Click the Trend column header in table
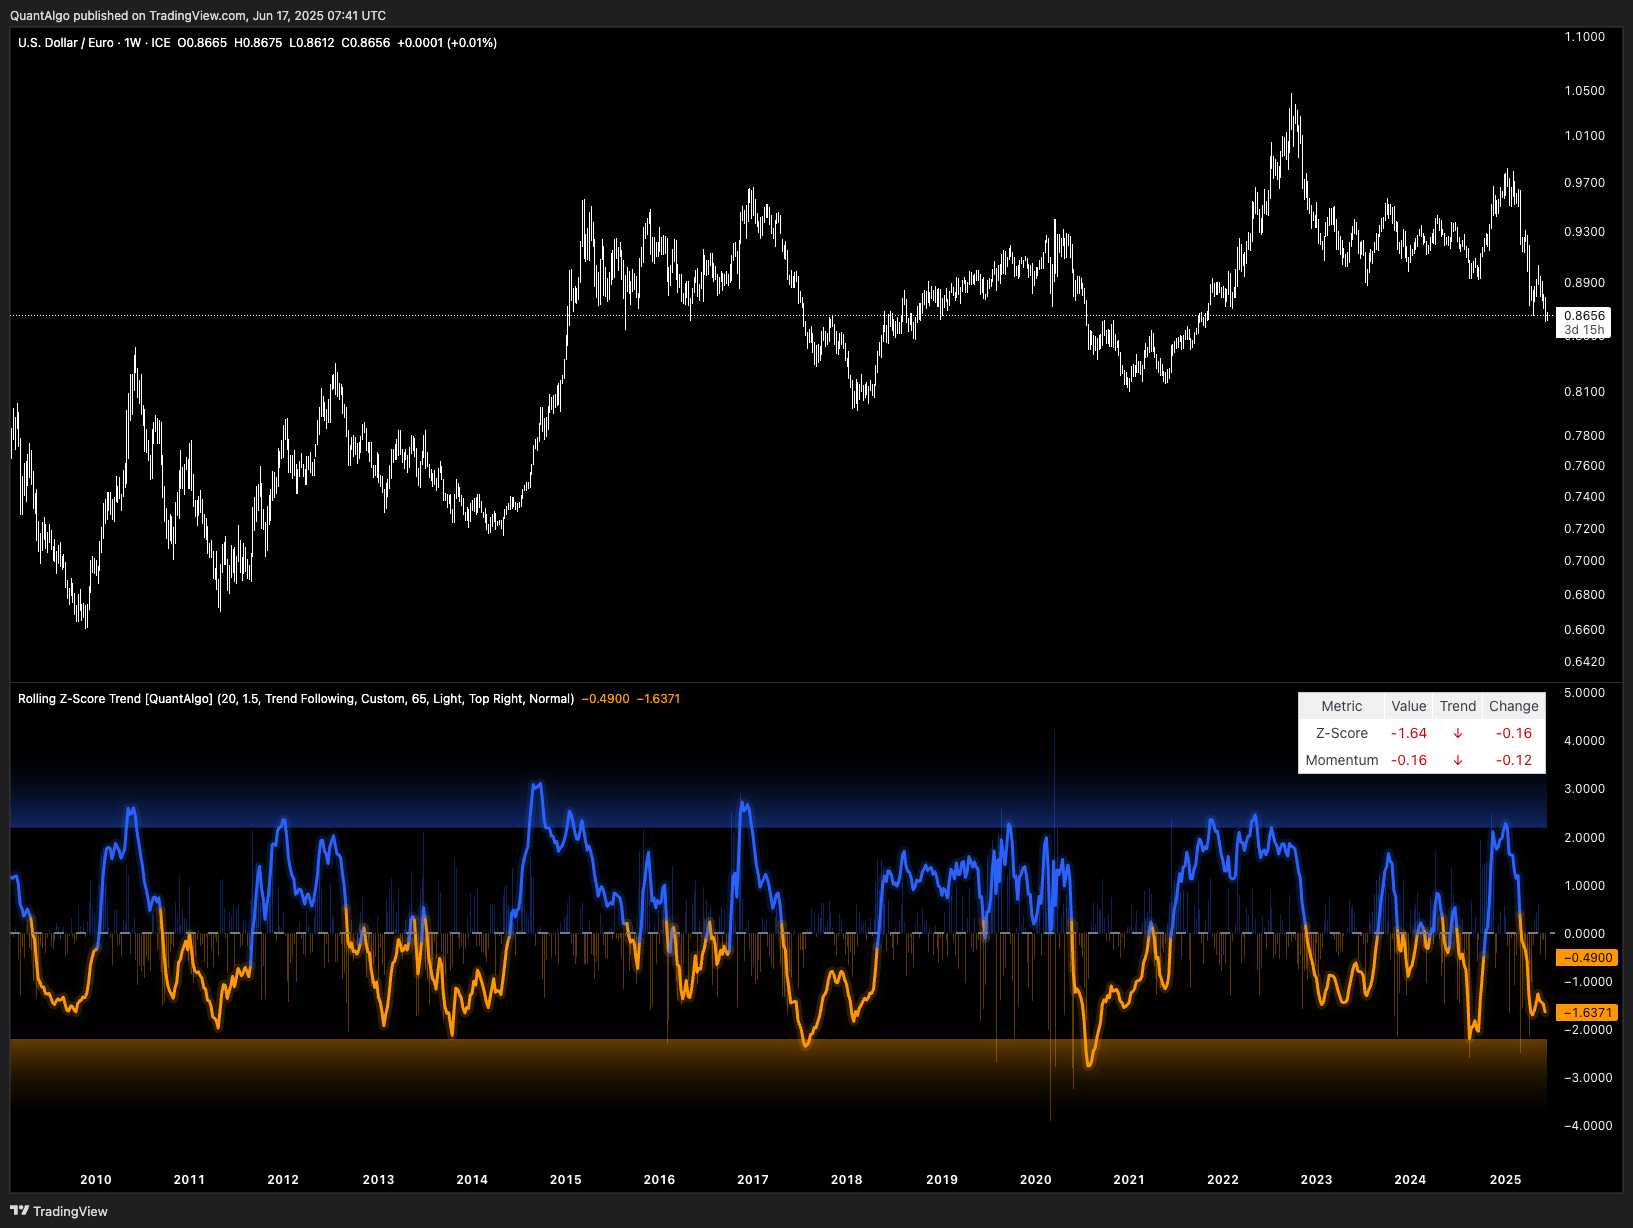The width and height of the screenshot is (1633, 1228). point(1457,706)
